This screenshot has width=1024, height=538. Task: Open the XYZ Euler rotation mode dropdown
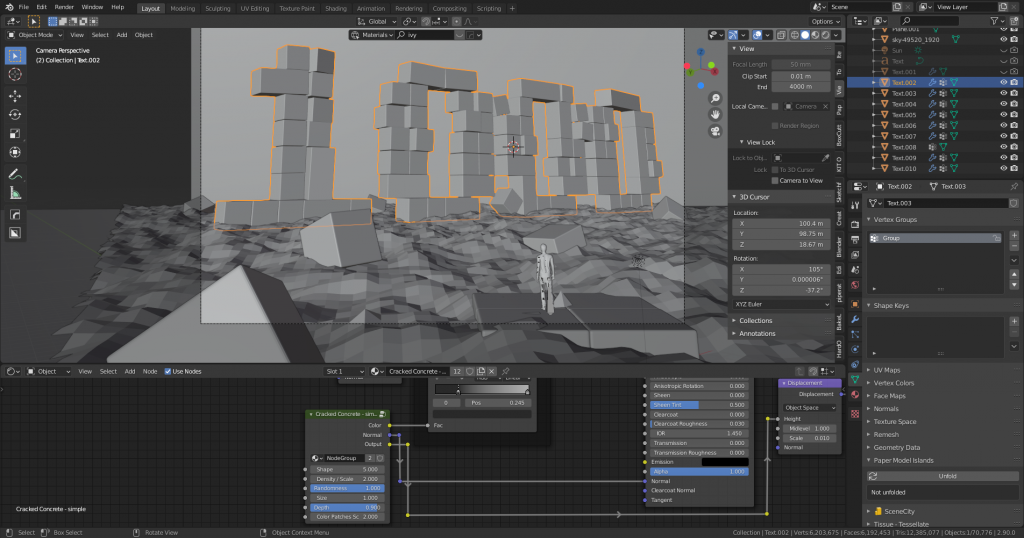781,302
